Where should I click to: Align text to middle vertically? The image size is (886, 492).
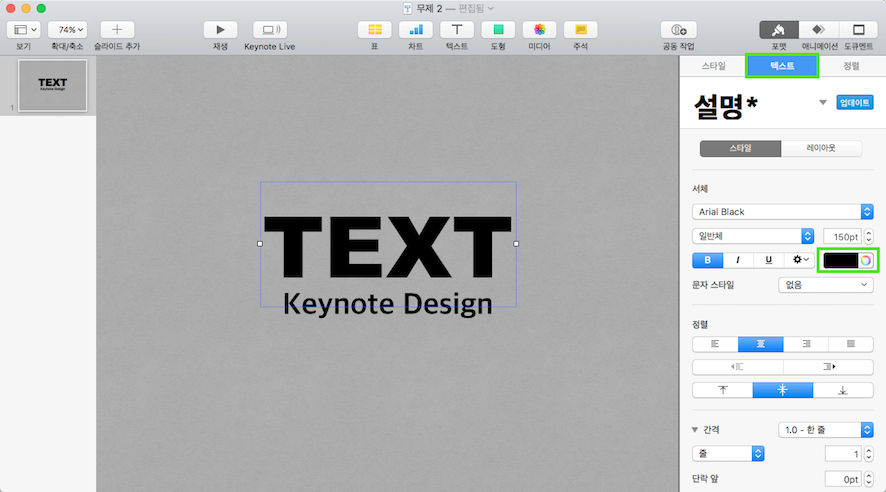tap(783, 390)
